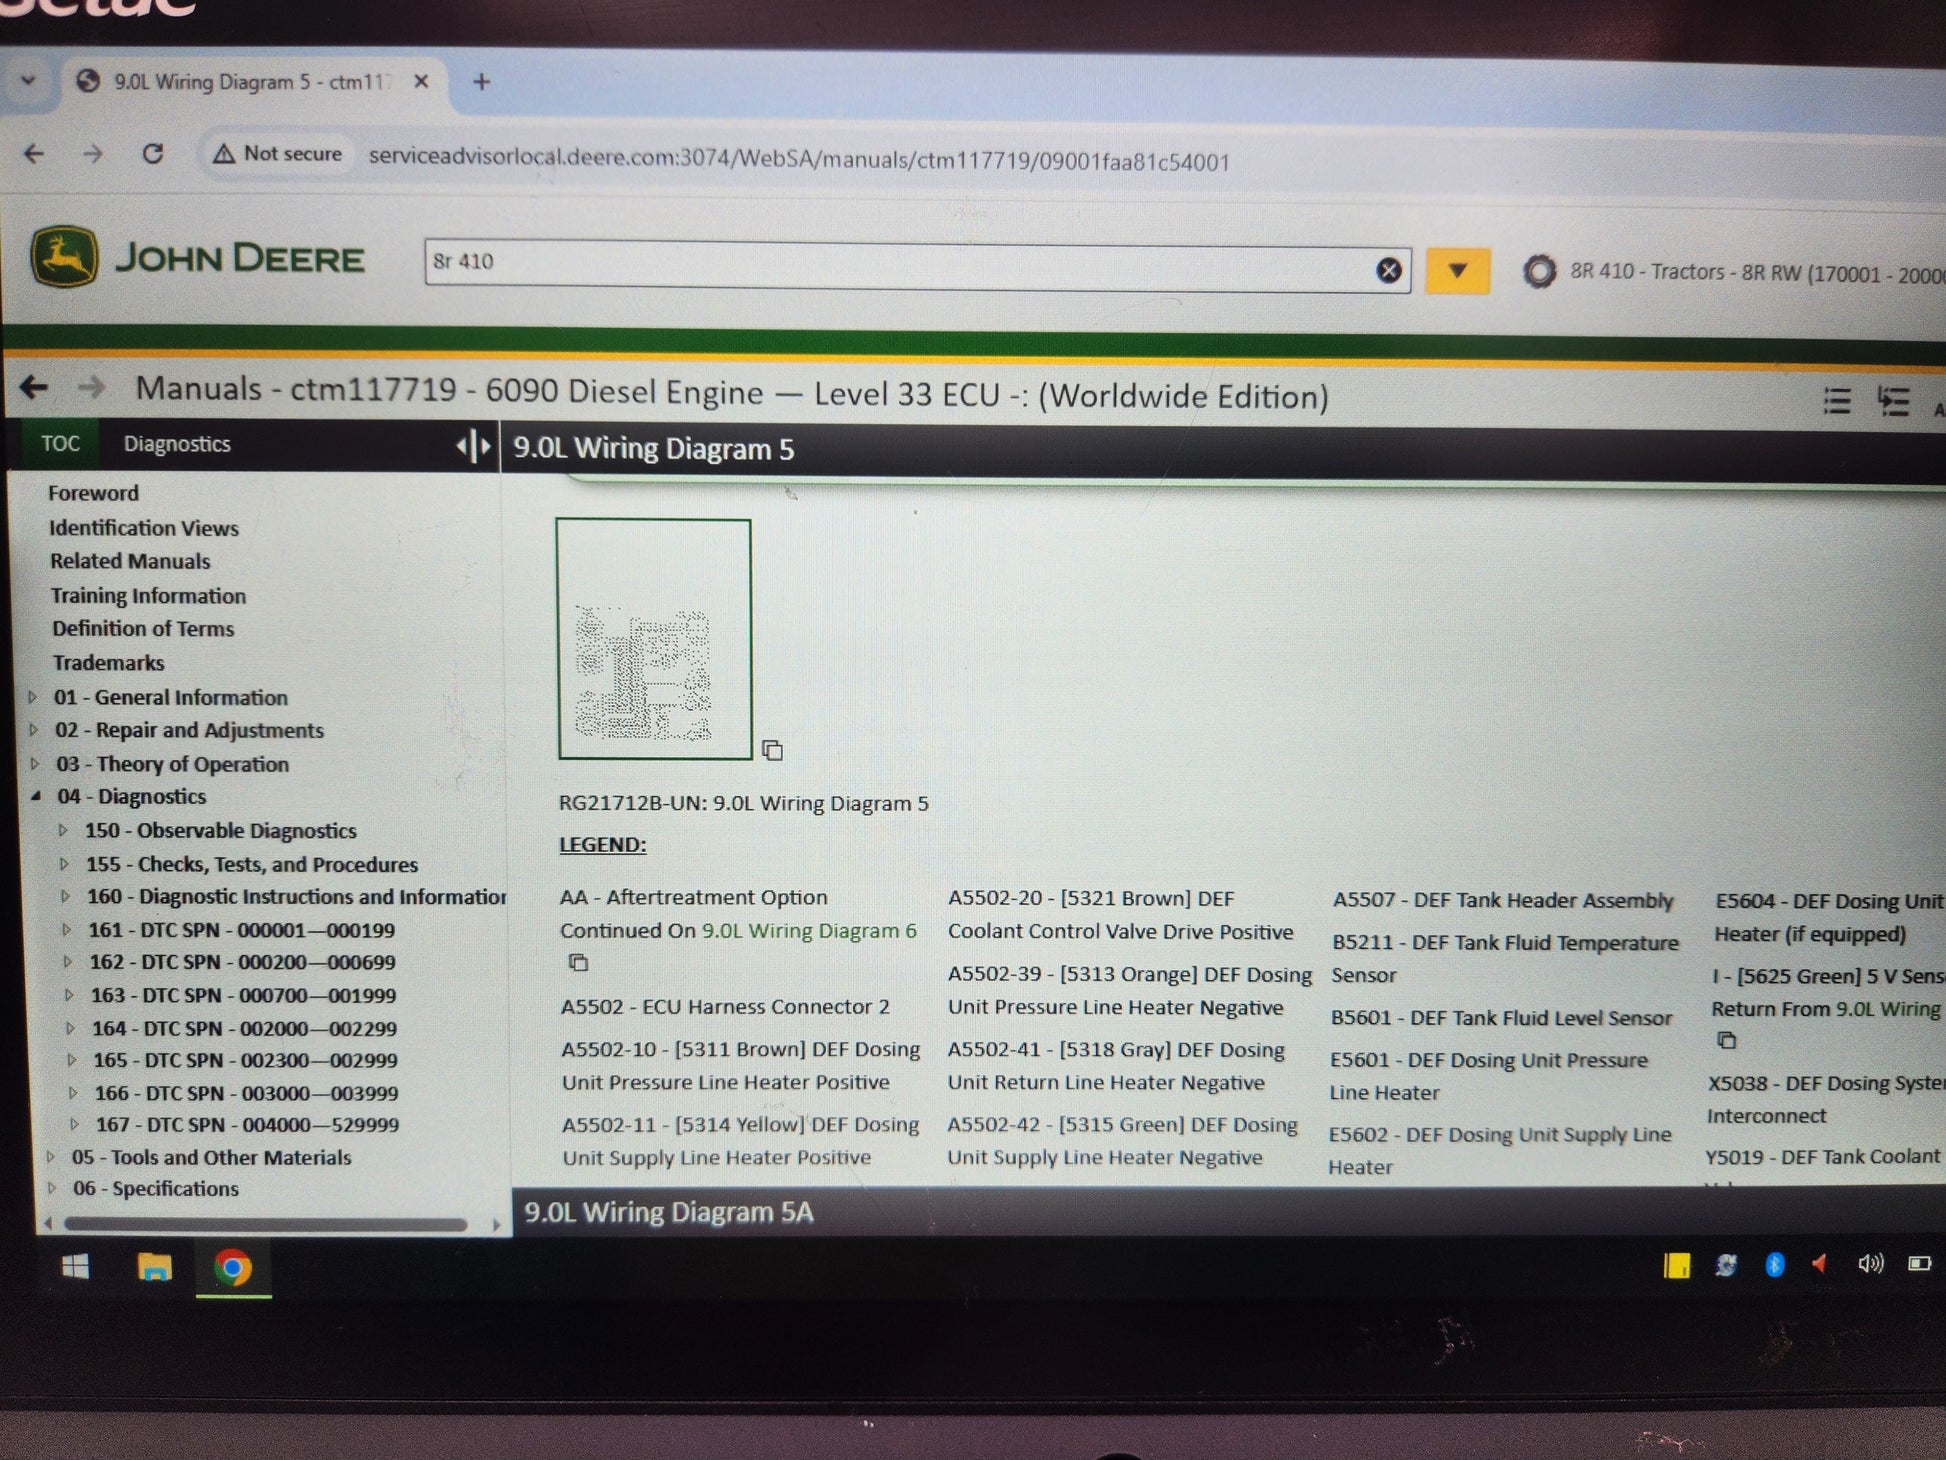The width and height of the screenshot is (1946, 1460).
Task: Open a new browser tab
Action: tap(481, 82)
